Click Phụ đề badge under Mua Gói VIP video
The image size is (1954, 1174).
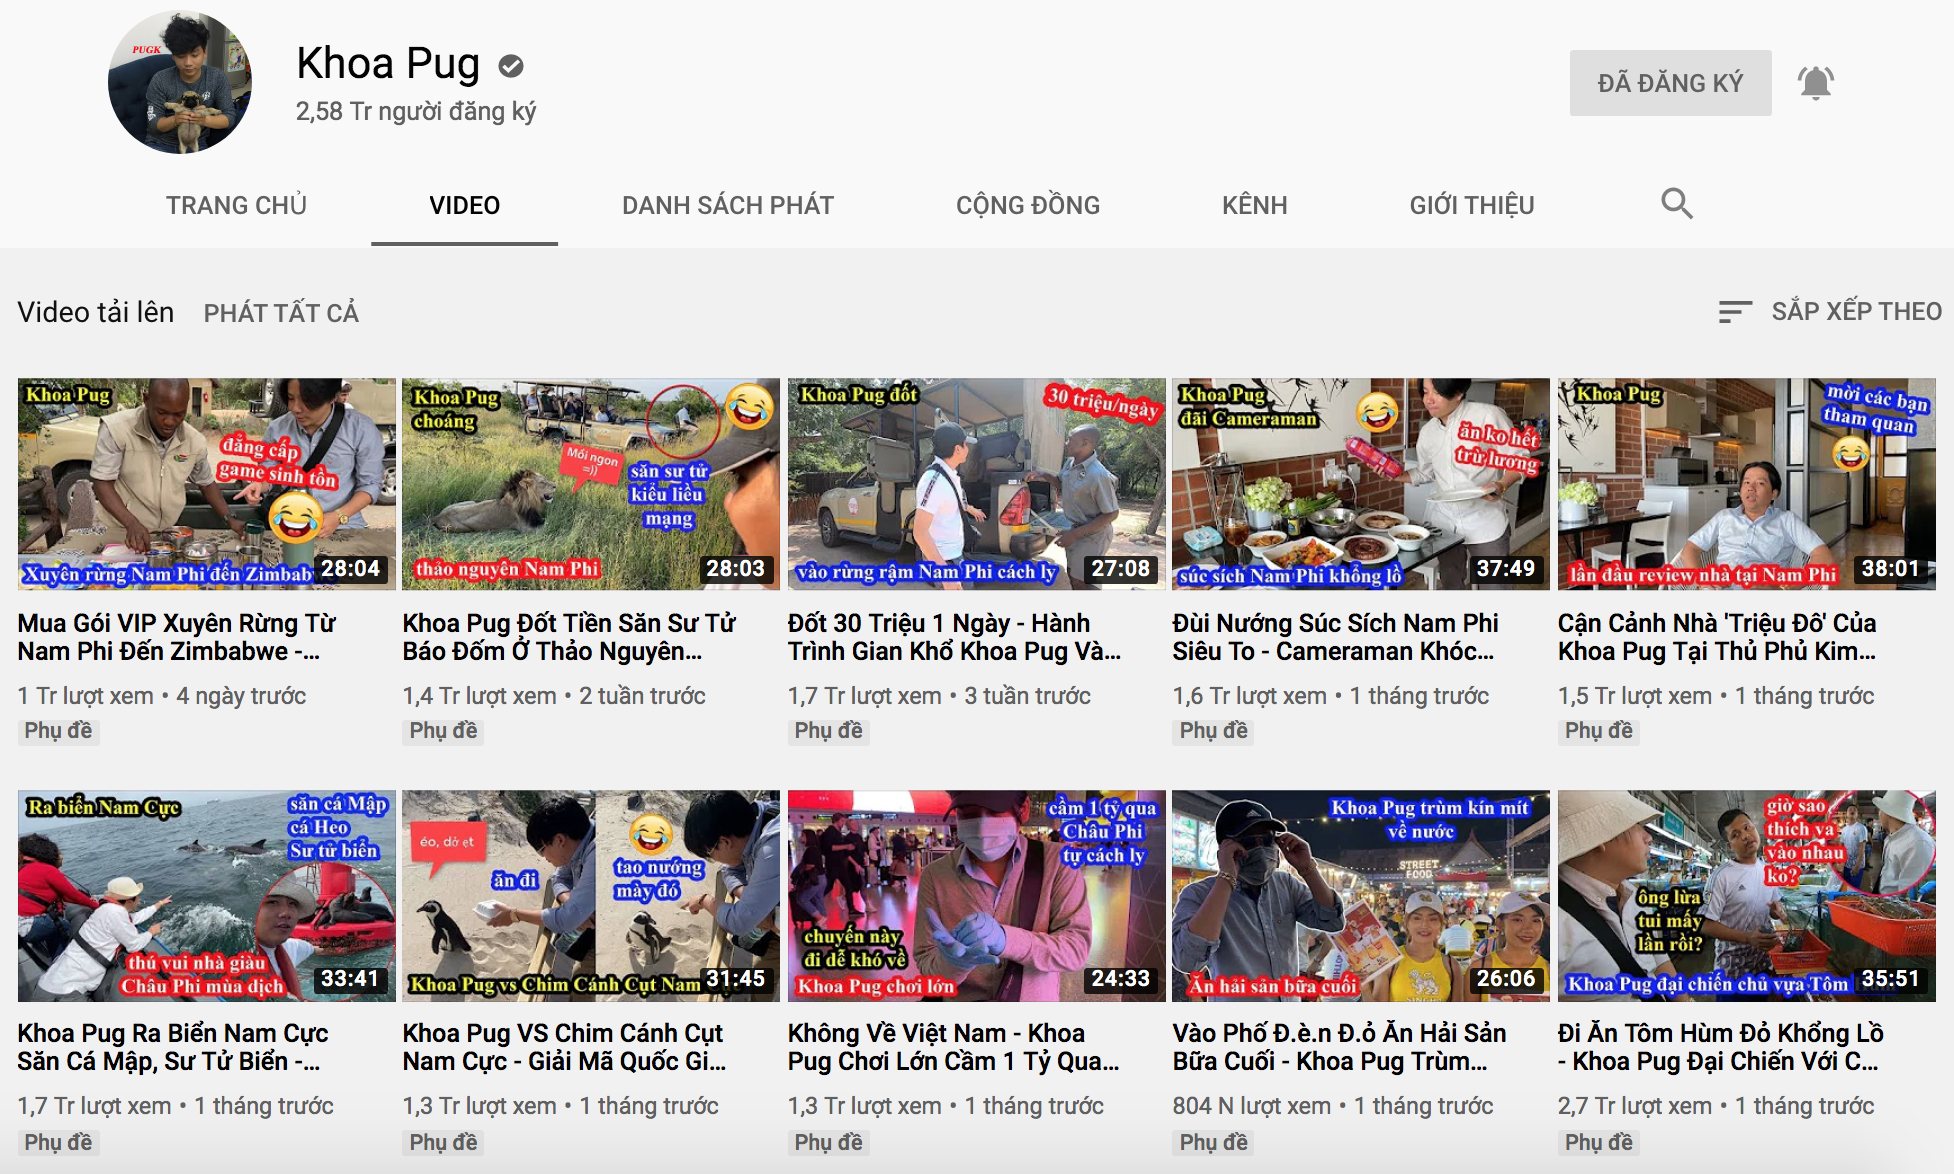click(58, 731)
